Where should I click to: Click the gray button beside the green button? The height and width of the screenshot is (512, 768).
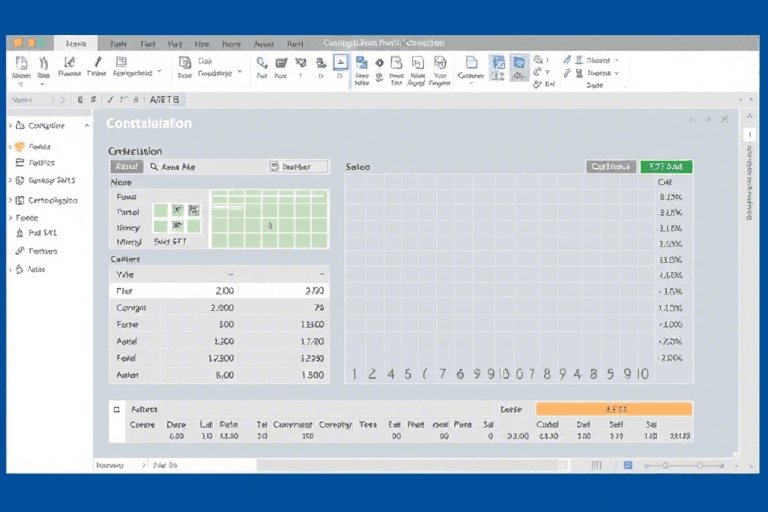(610, 167)
